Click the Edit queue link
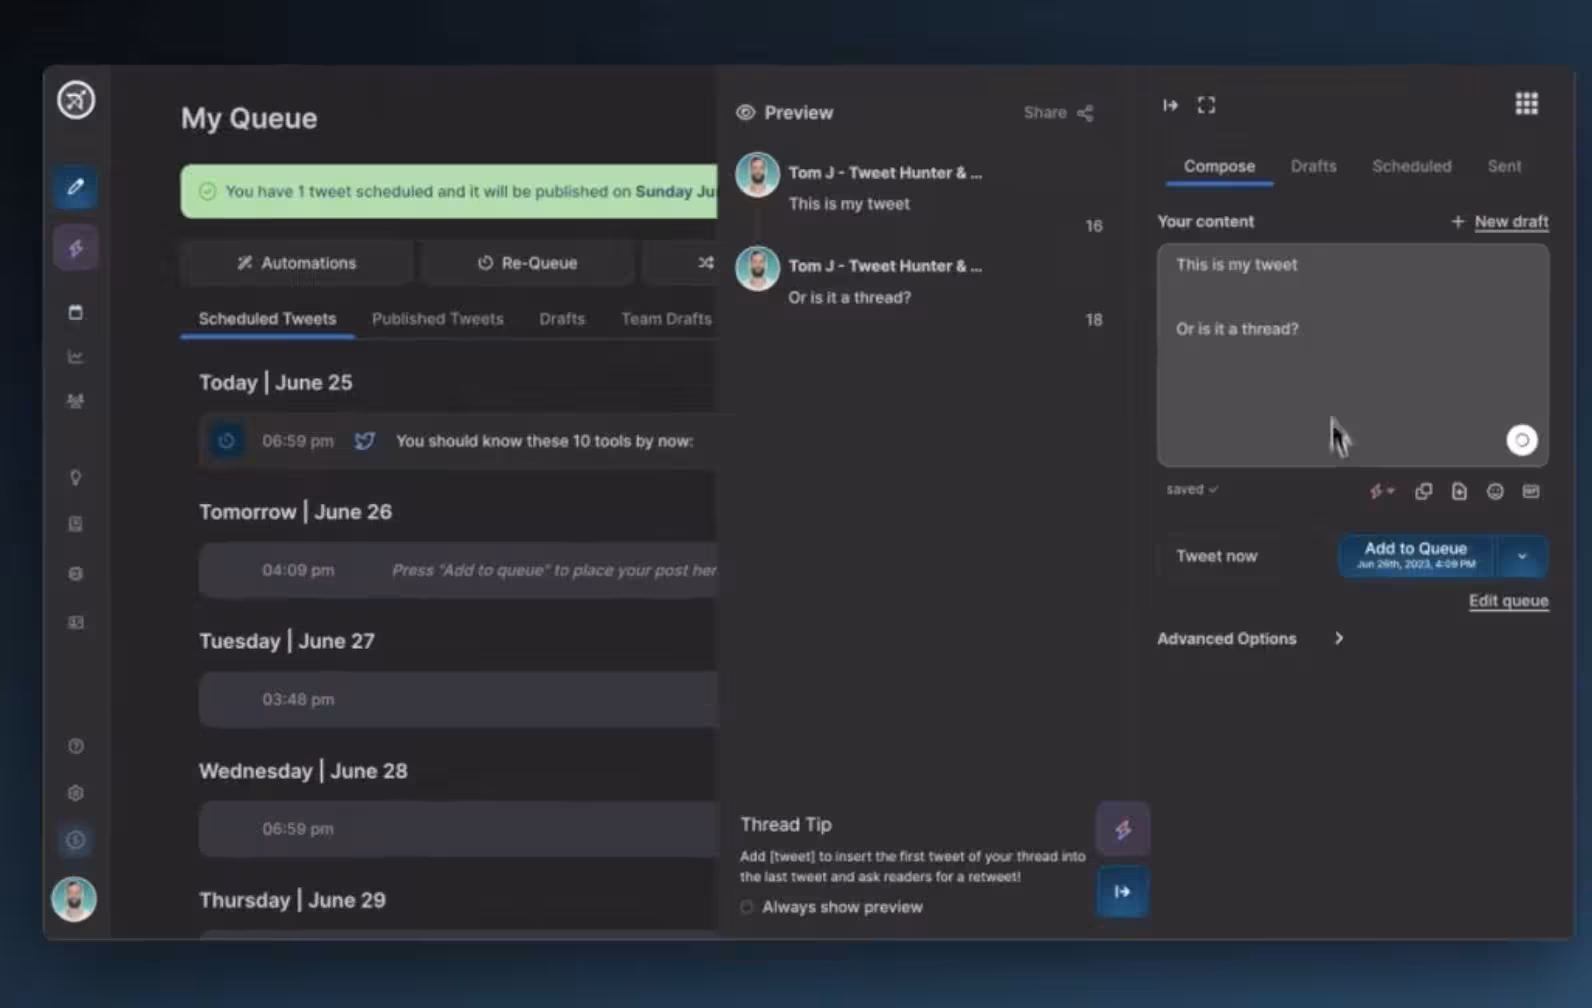Screen dimensions: 1592x1008 (x=1508, y=601)
